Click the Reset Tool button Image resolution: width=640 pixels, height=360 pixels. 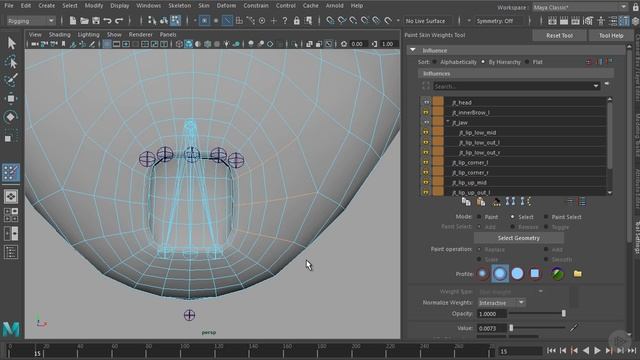click(559, 36)
